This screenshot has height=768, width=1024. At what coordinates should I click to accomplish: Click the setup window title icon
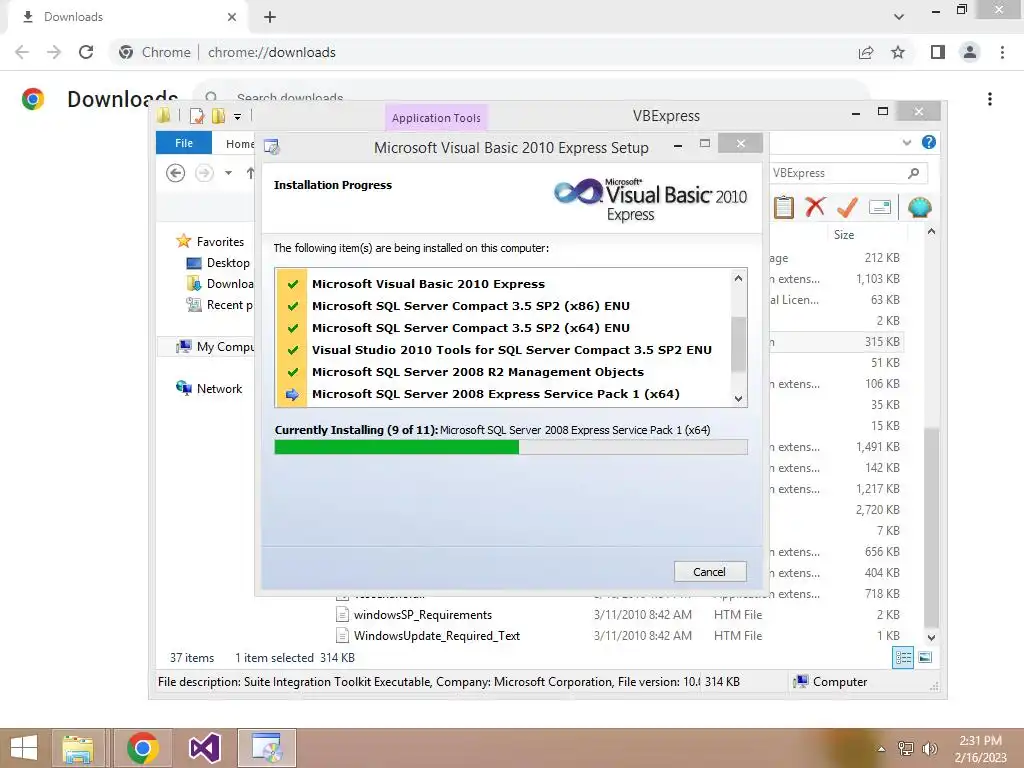point(272,147)
